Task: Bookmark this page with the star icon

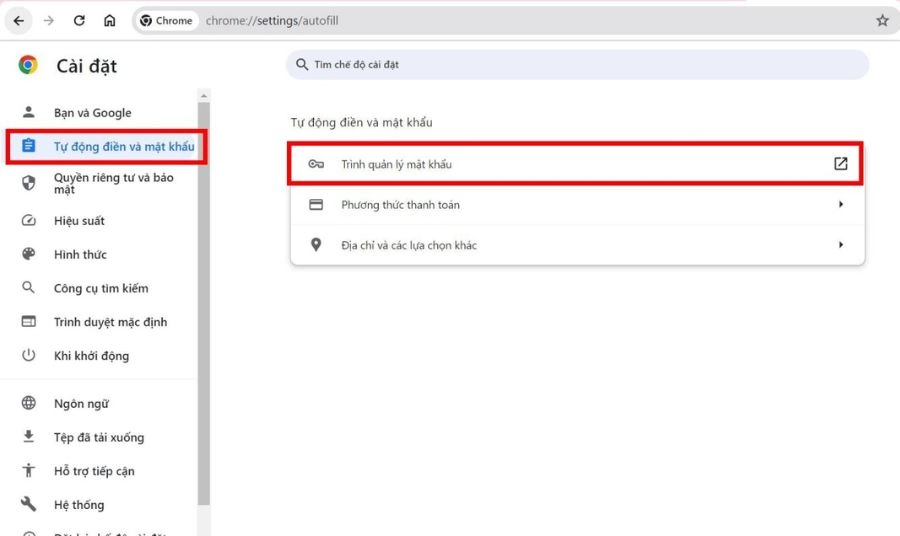Action: [x=882, y=21]
